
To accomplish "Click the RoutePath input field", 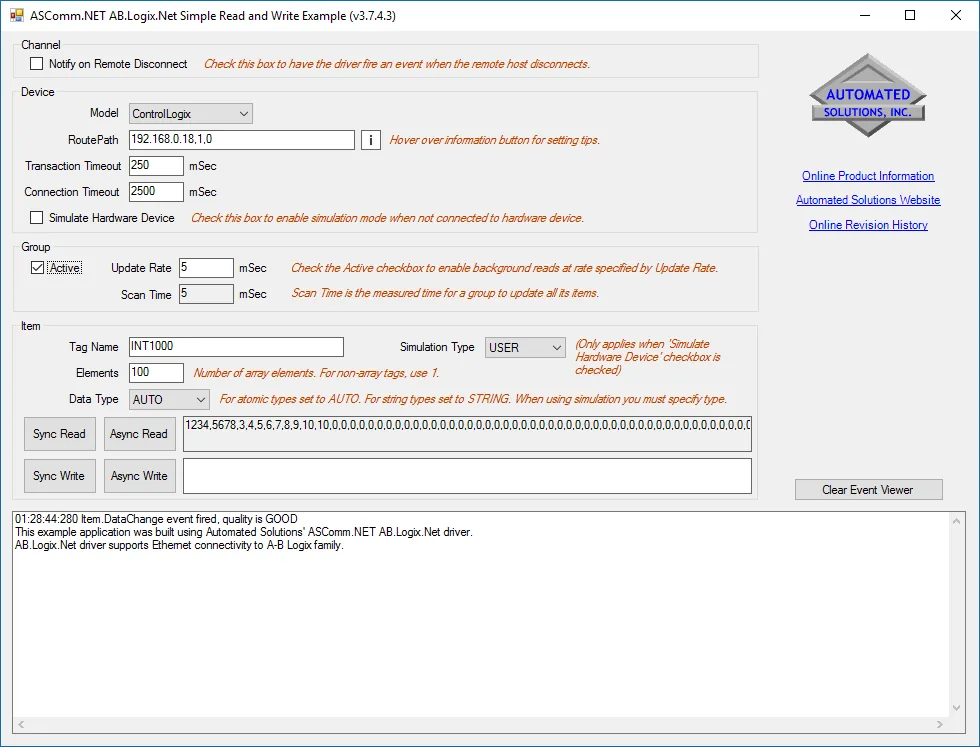I will click(242, 139).
